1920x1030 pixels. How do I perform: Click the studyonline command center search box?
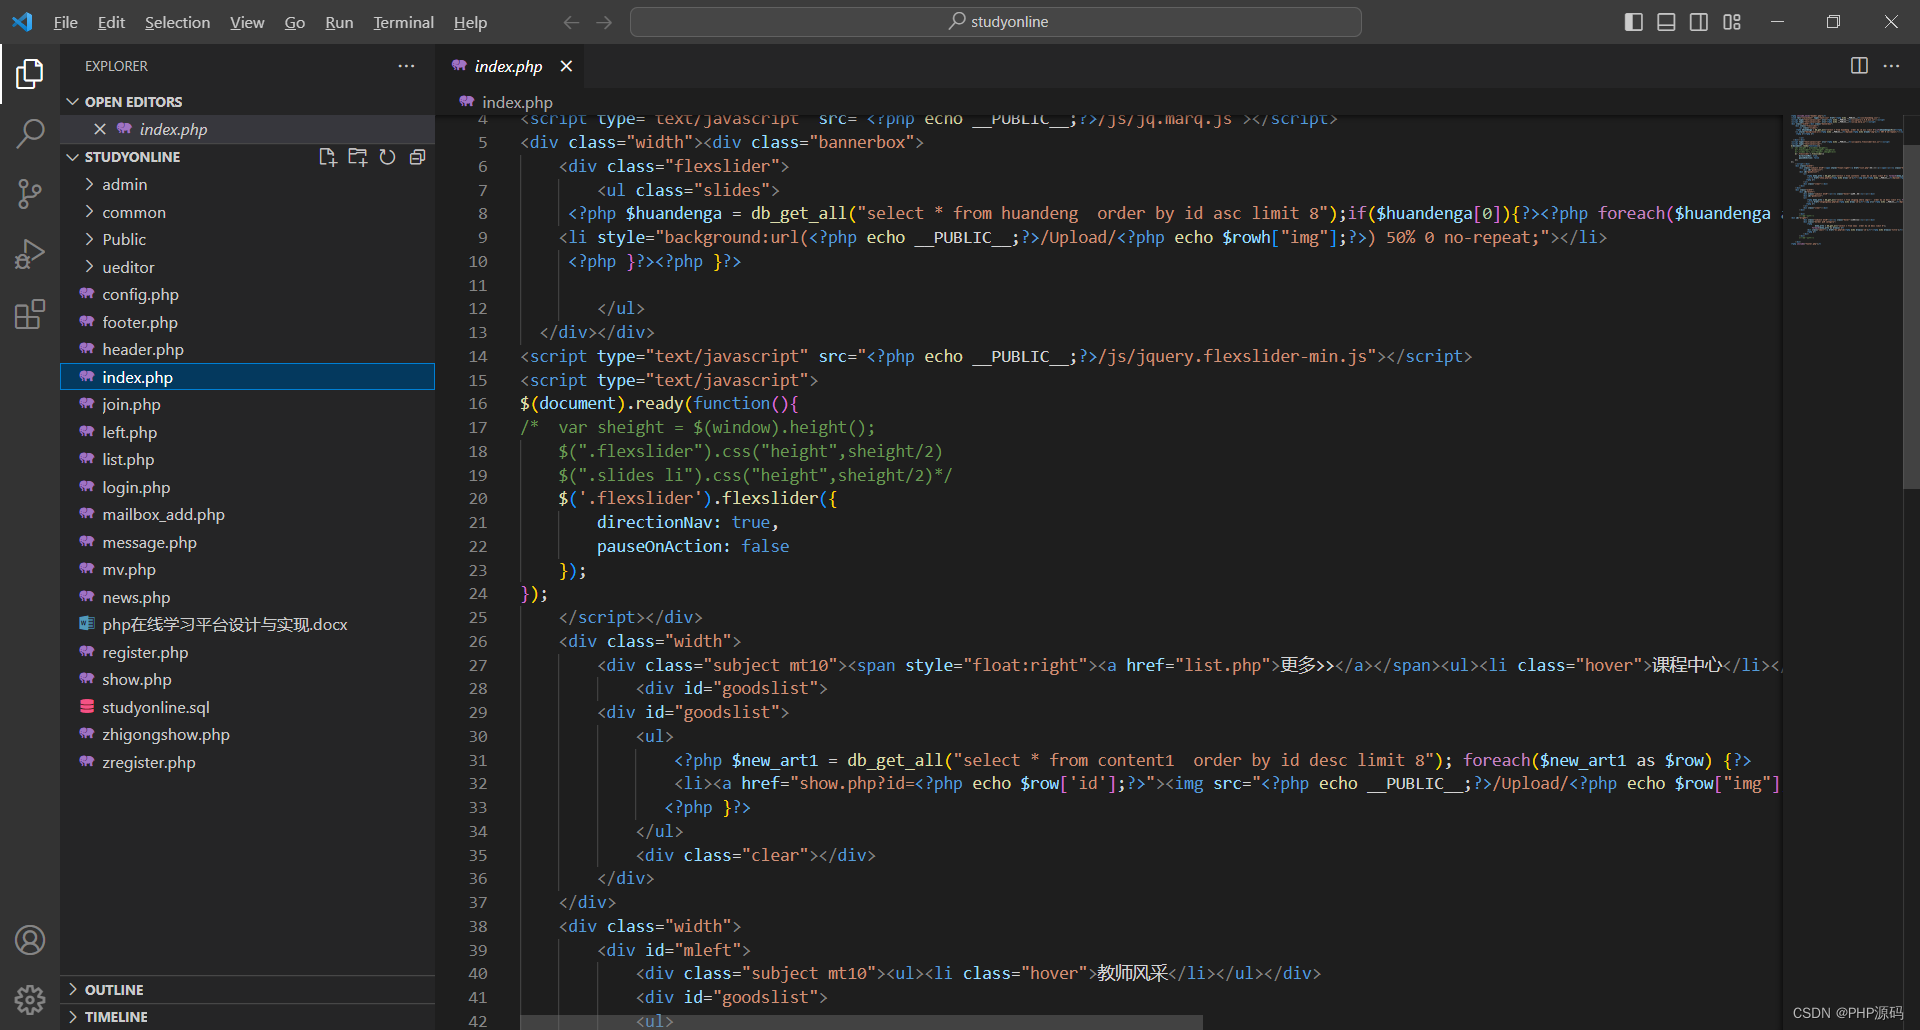996,22
